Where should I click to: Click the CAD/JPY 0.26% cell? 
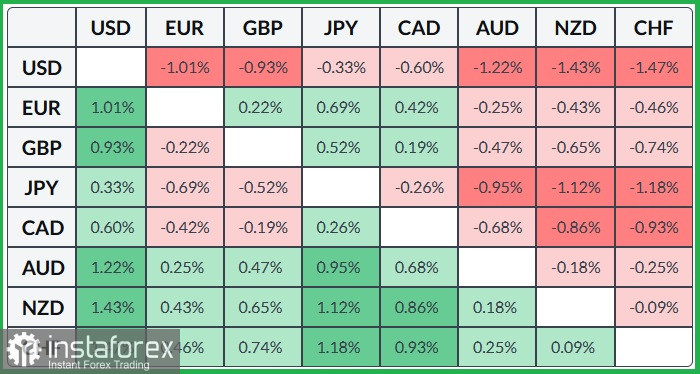[x=341, y=228]
